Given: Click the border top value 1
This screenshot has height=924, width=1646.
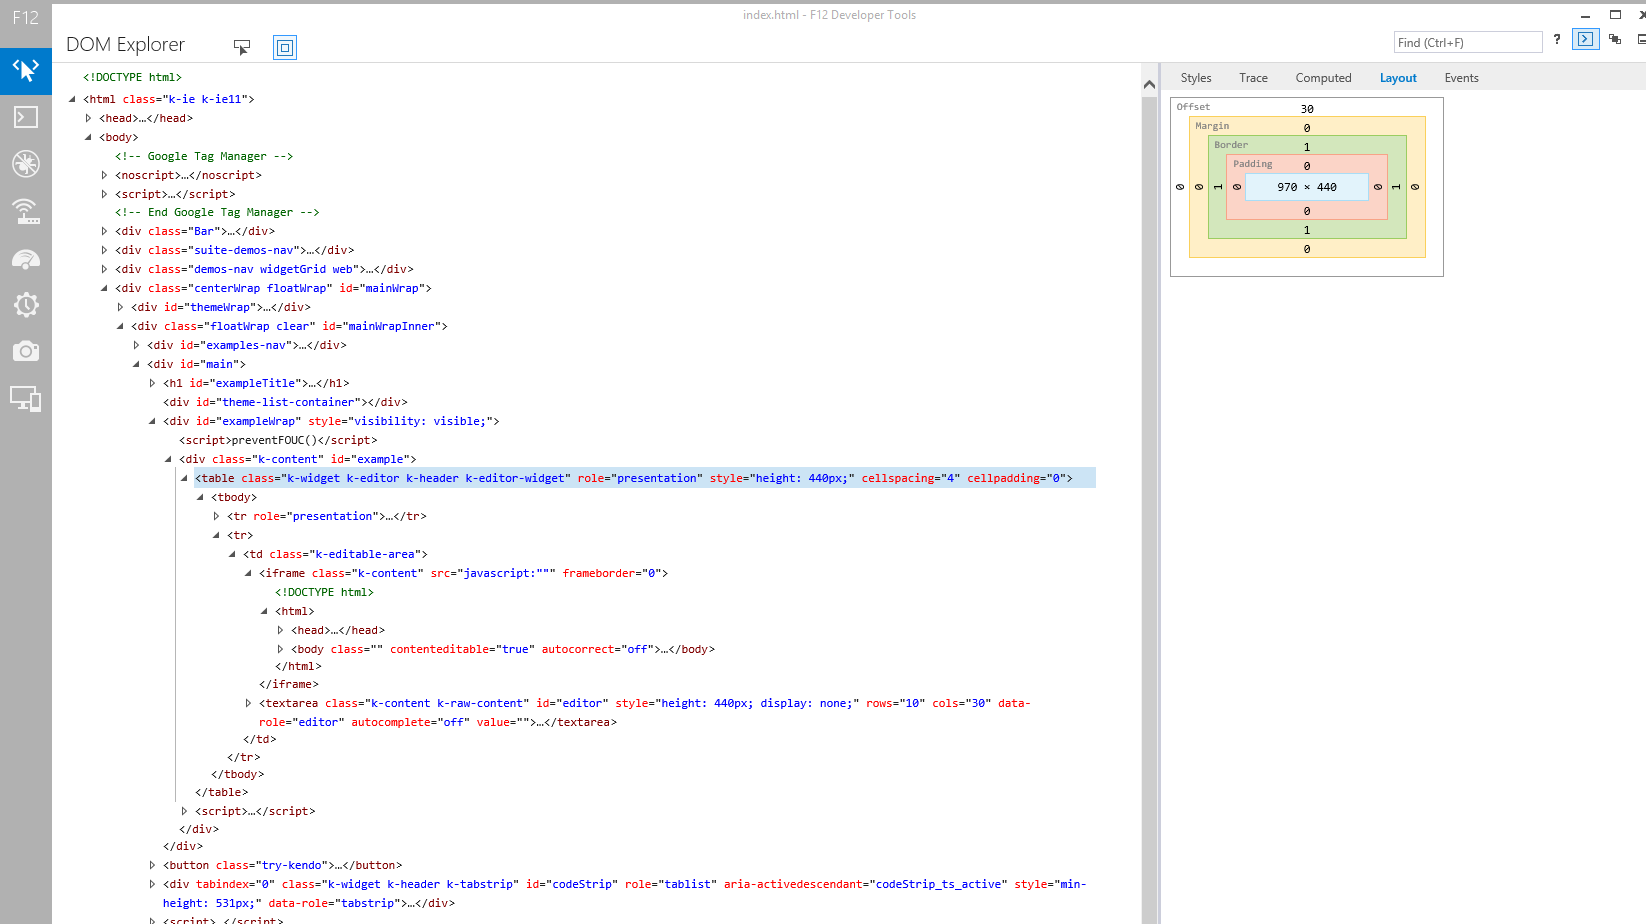Looking at the screenshot, I should coord(1307,147).
